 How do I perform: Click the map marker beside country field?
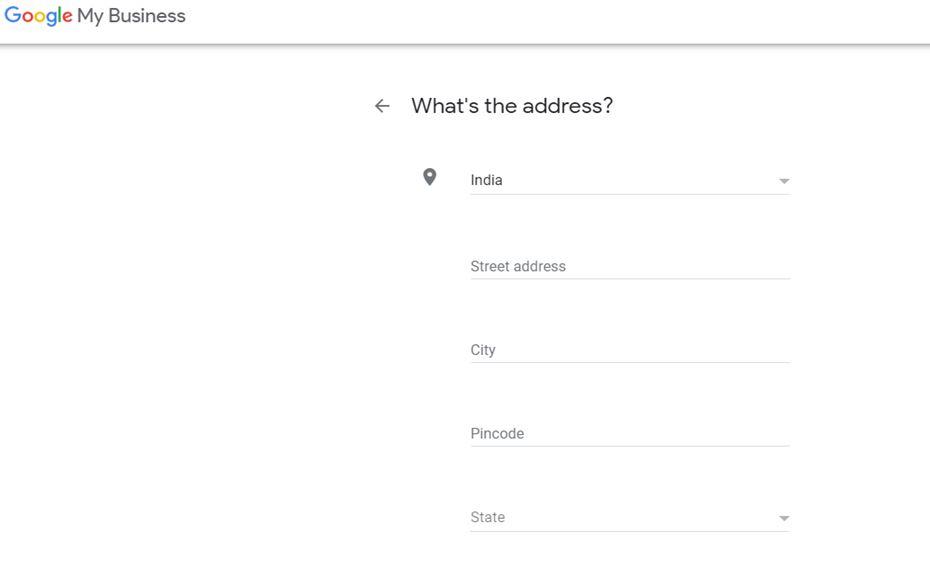(429, 177)
